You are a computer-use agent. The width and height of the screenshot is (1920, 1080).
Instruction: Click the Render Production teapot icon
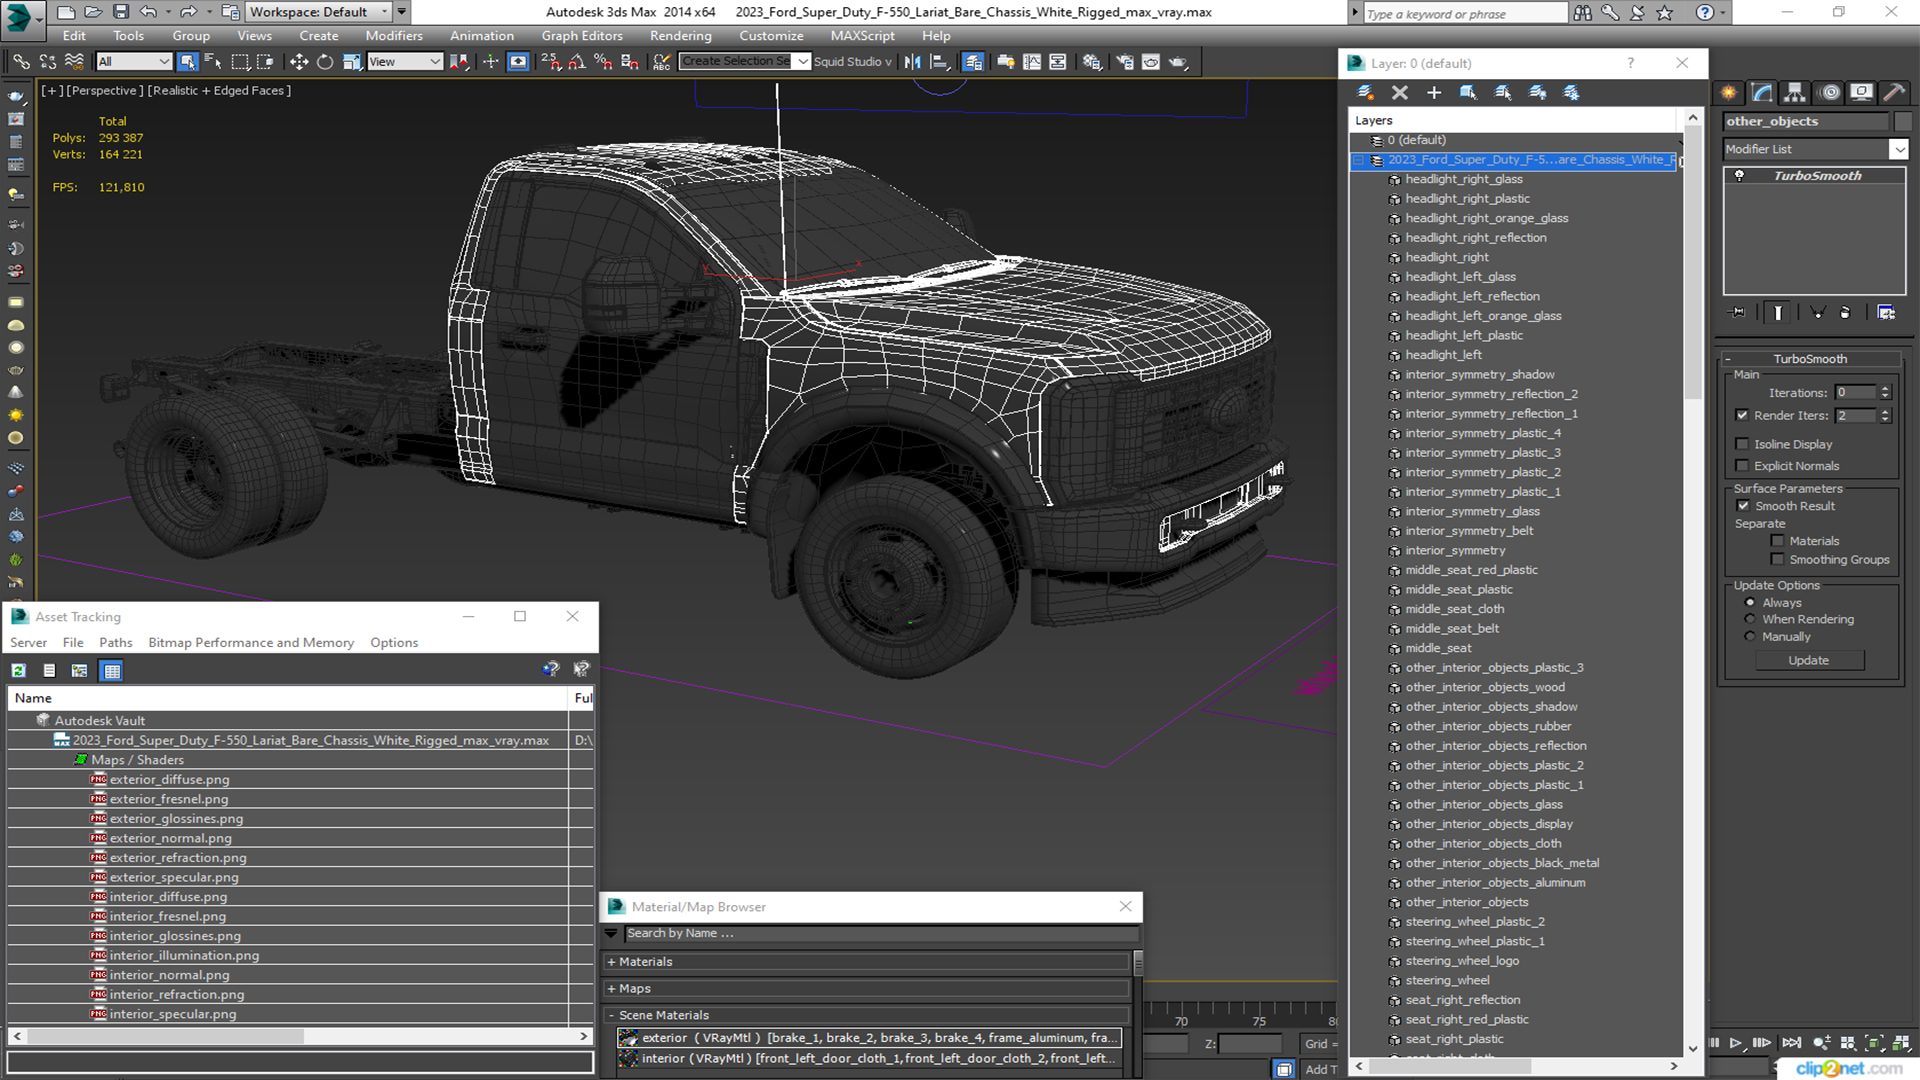pos(1178,62)
